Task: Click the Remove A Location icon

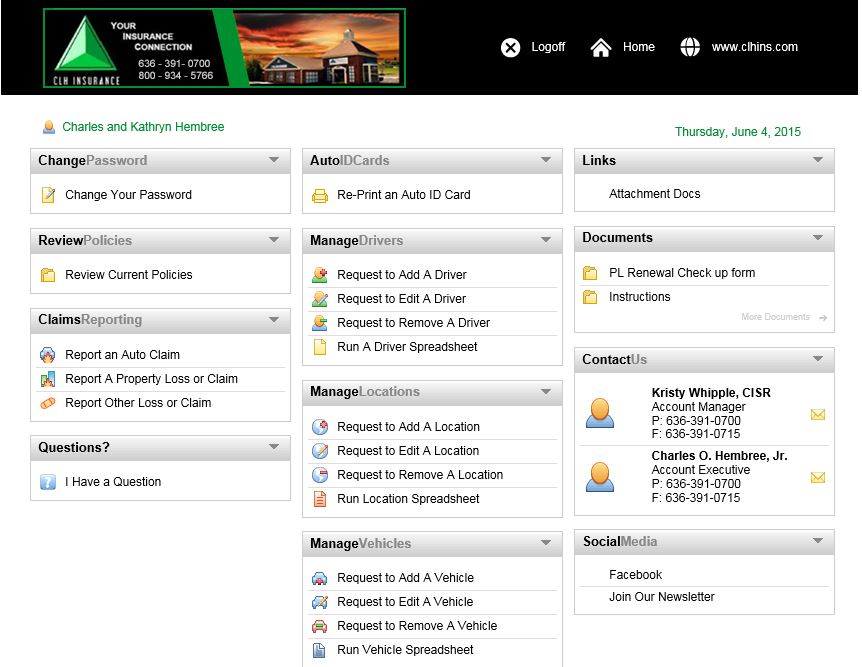Action: [320, 475]
